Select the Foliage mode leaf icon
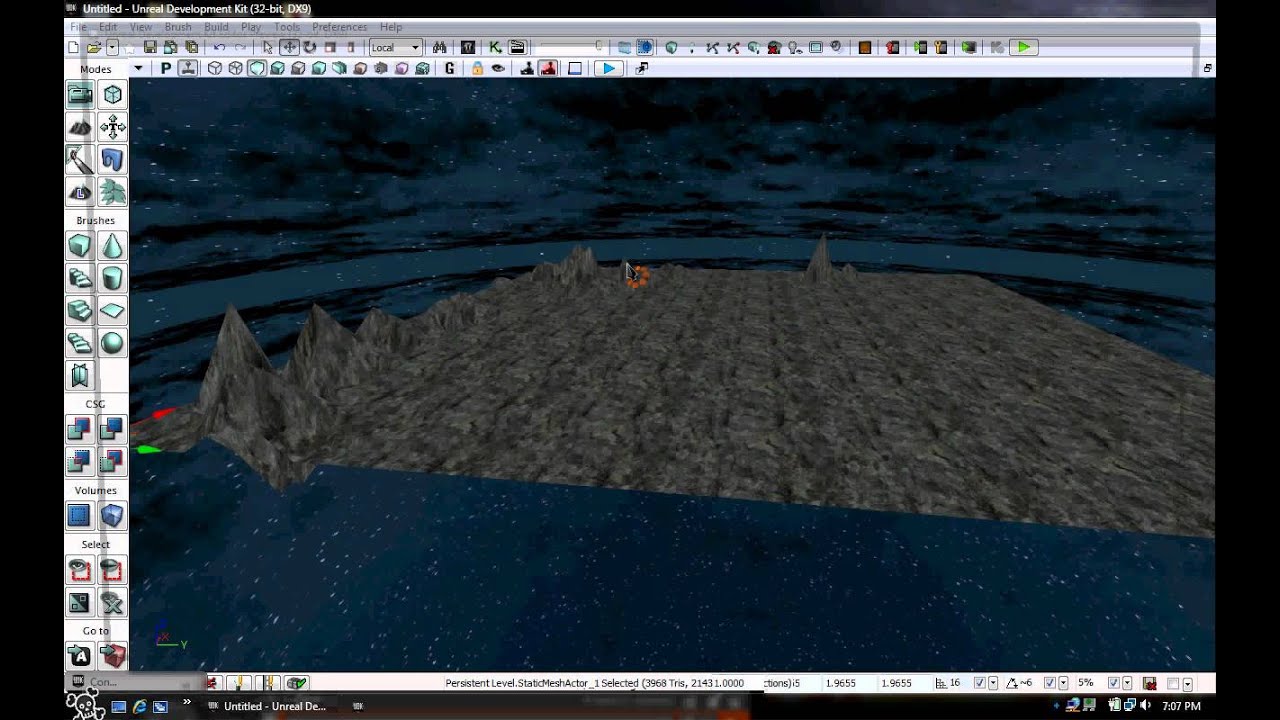Image resolution: width=1280 pixels, height=720 pixels. [x=112, y=191]
